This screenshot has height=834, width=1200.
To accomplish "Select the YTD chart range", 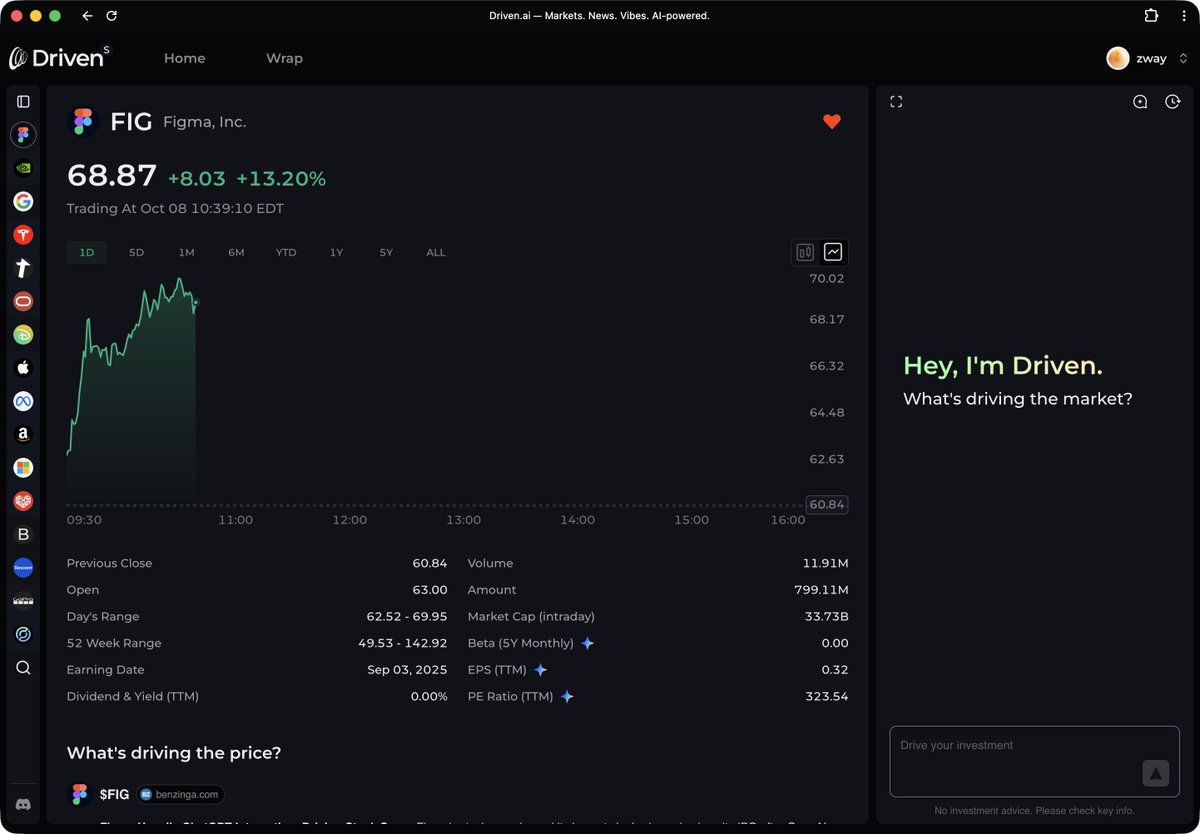I will coord(286,253).
